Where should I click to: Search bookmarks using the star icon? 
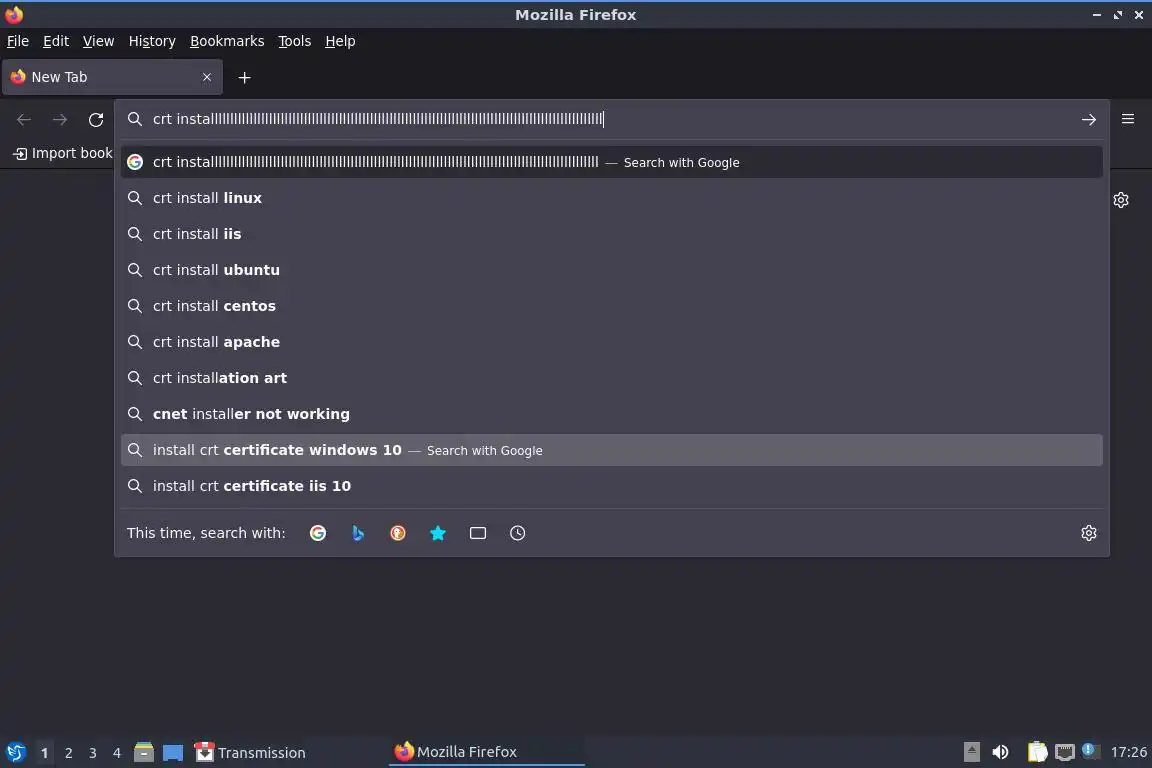tap(438, 533)
